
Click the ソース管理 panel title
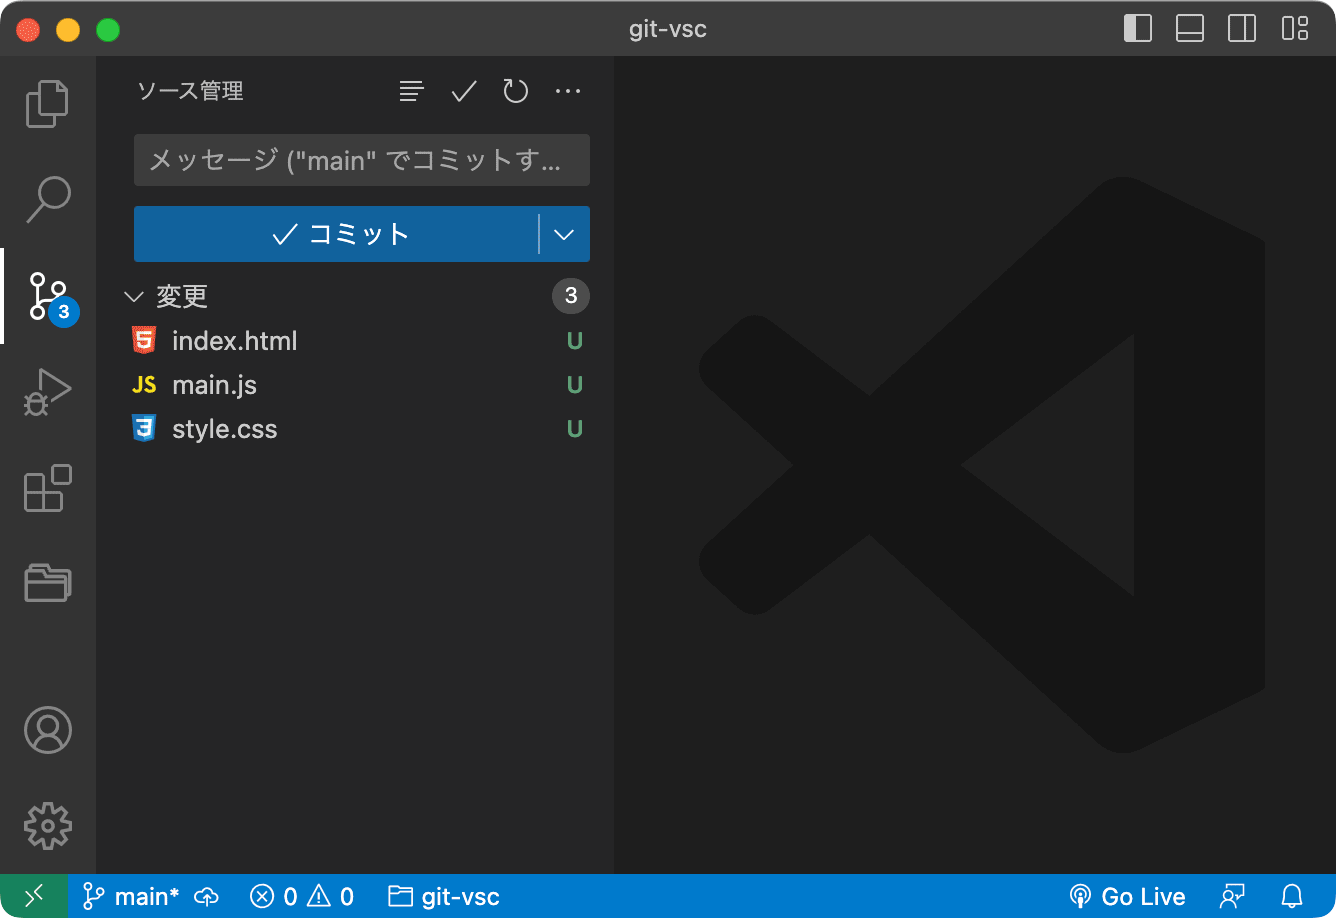[x=190, y=91]
